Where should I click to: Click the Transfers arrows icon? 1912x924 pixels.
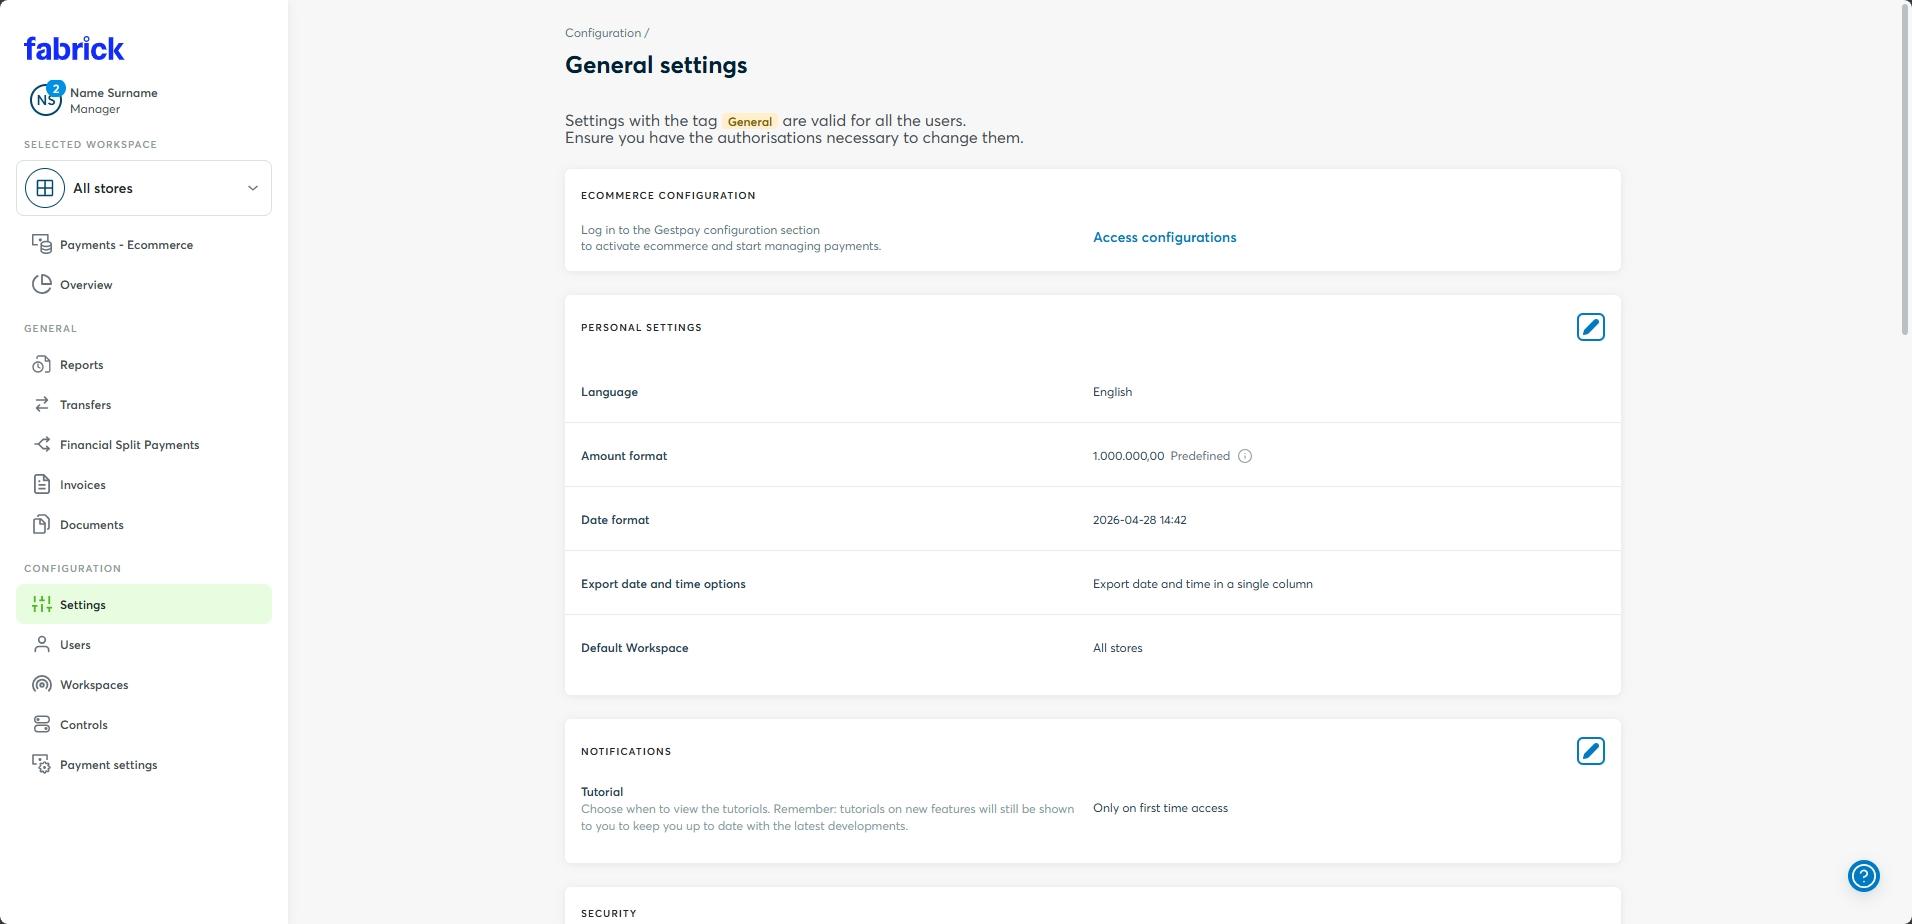[42, 404]
